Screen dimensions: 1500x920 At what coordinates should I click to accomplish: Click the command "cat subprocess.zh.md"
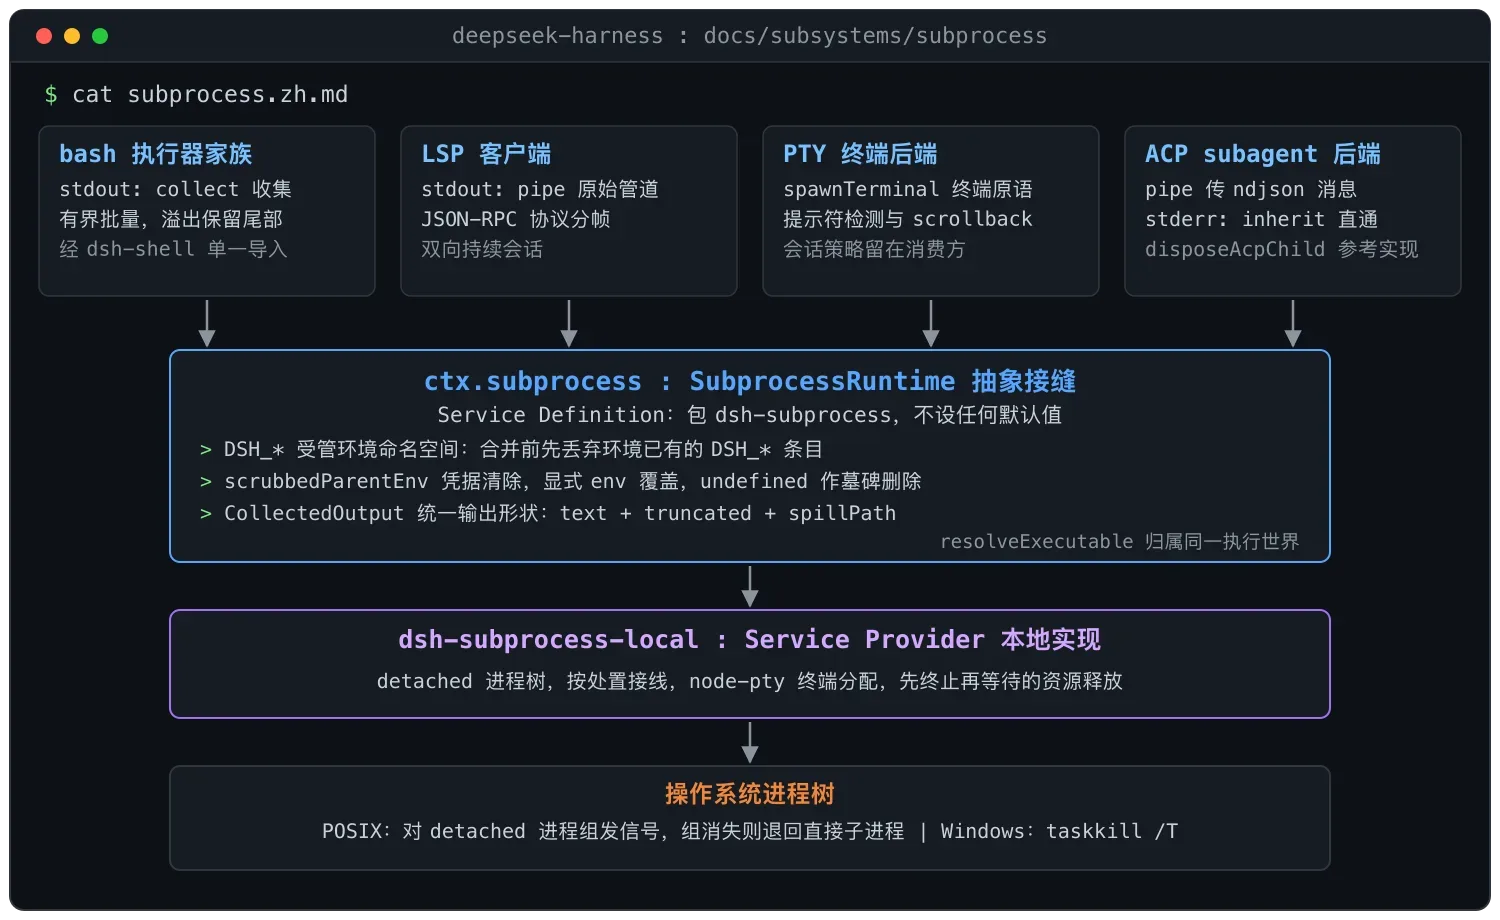pos(210,94)
